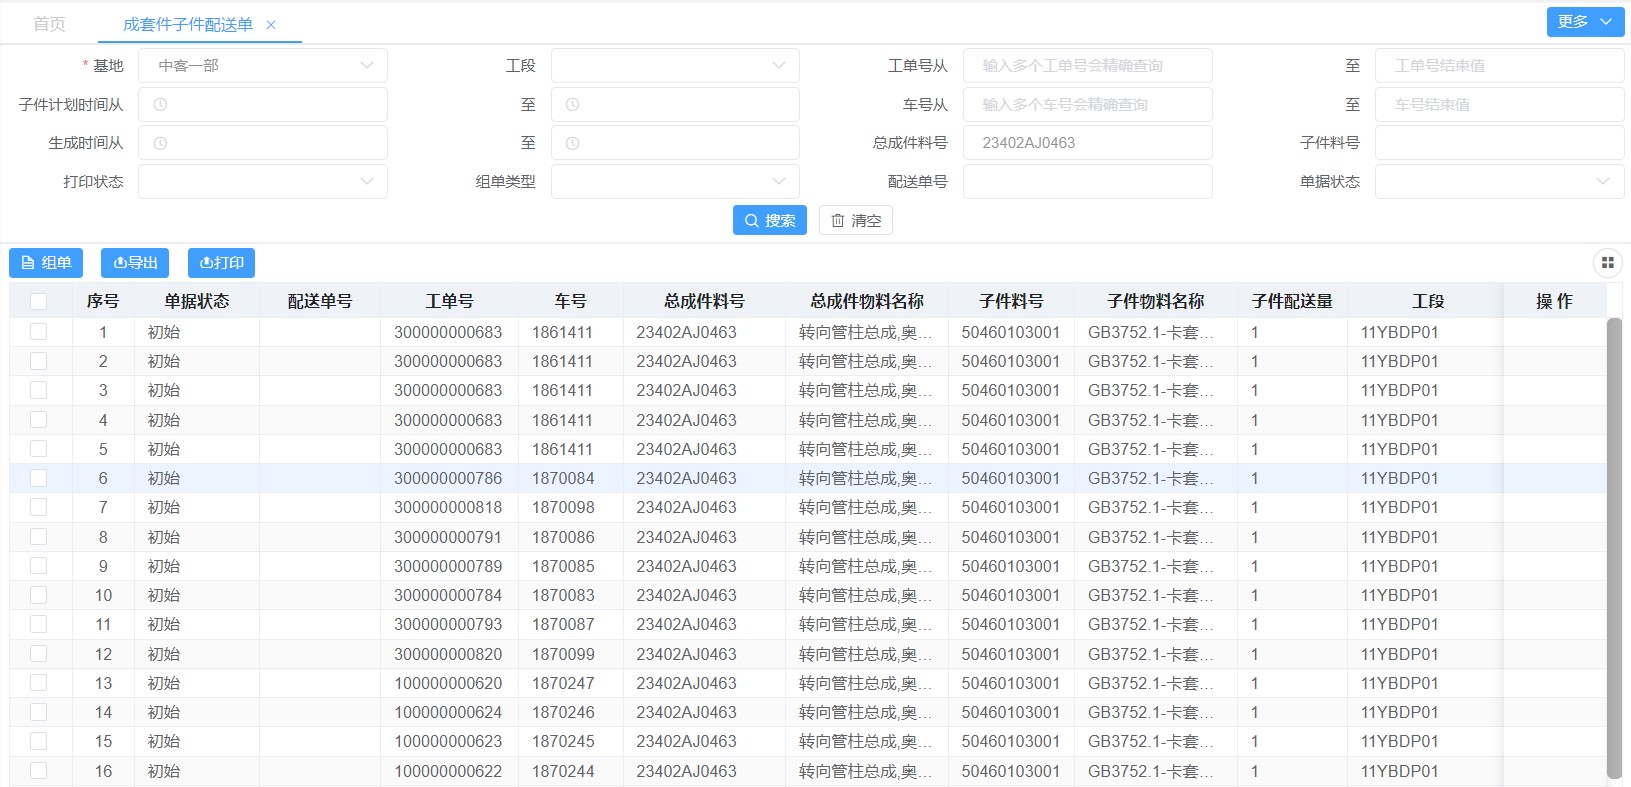Click vehicle number cell 1870098

tap(563, 507)
